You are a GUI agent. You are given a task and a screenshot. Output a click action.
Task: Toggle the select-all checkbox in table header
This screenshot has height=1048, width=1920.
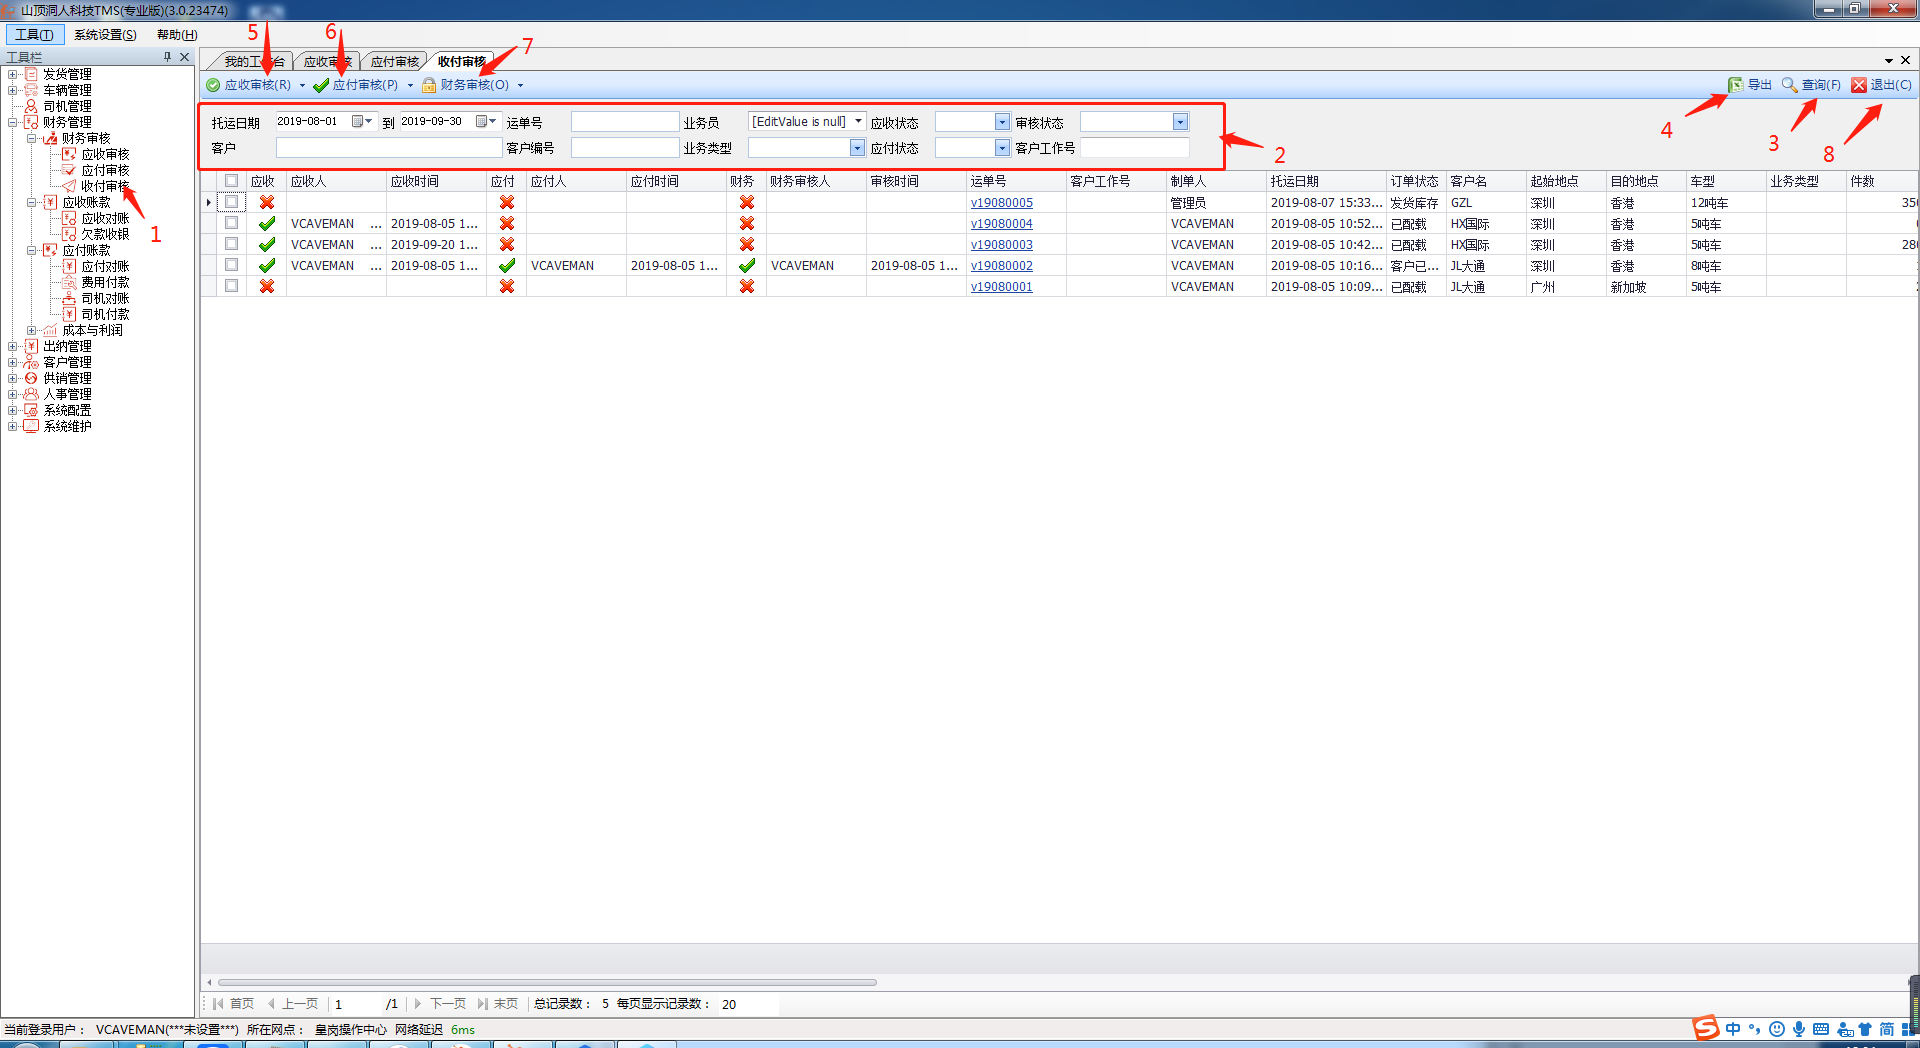pyautogui.click(x=232, y=181)
